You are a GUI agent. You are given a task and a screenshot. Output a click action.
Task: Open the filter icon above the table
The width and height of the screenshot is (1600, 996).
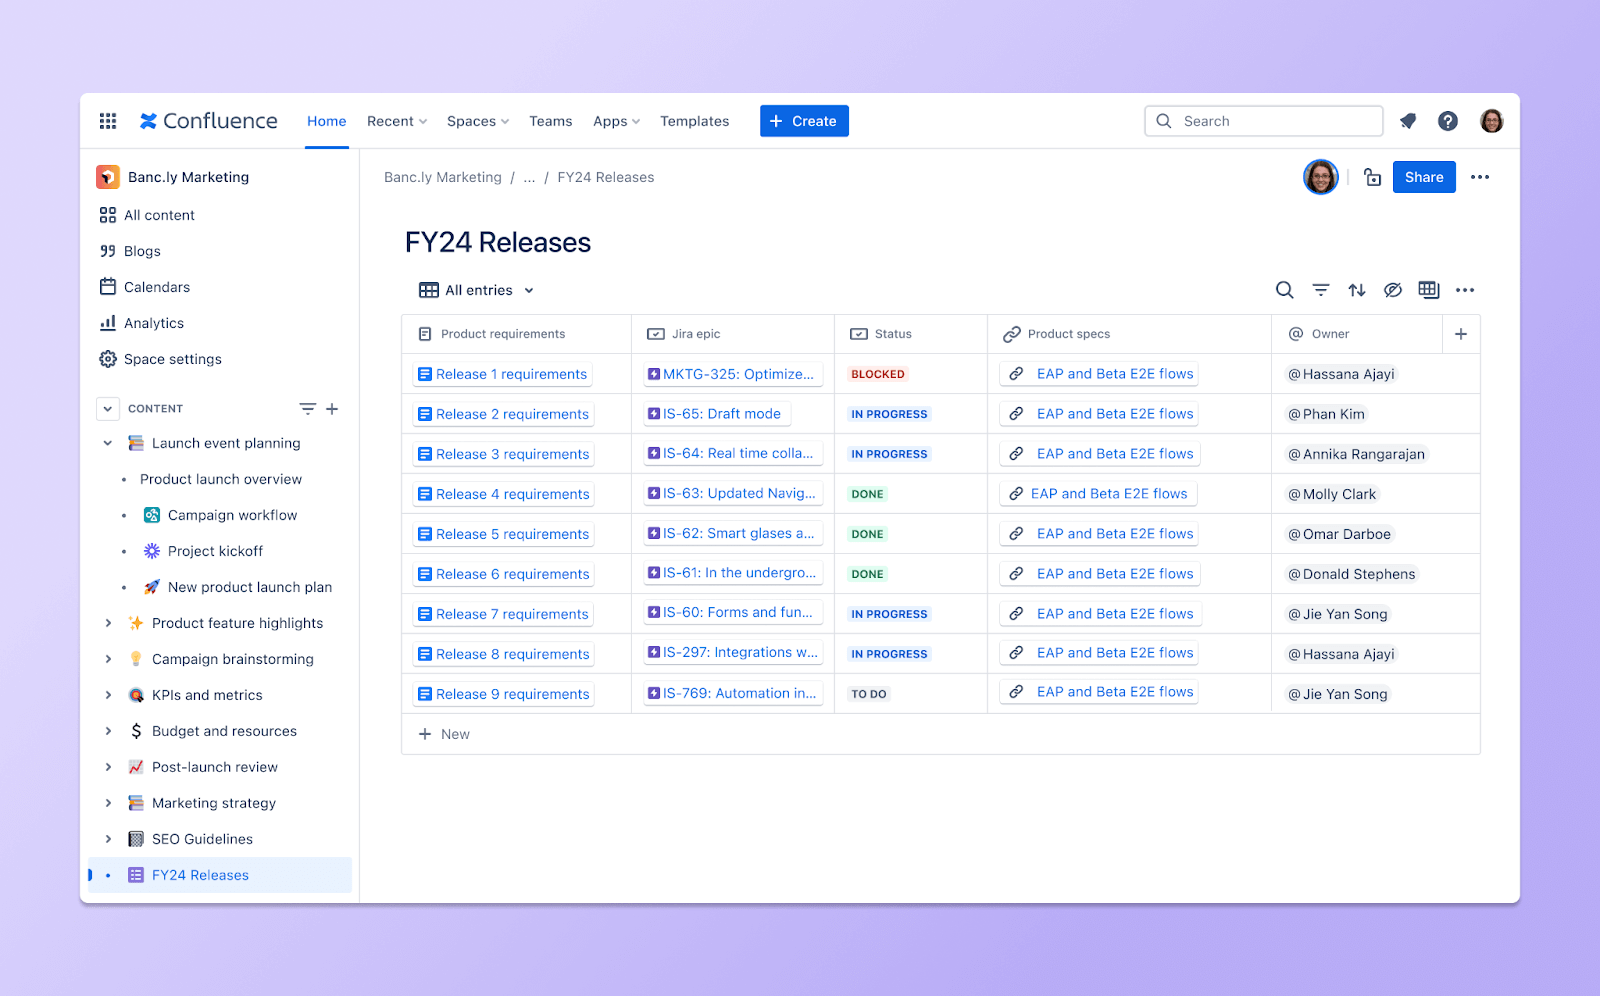click(1321, 290)
